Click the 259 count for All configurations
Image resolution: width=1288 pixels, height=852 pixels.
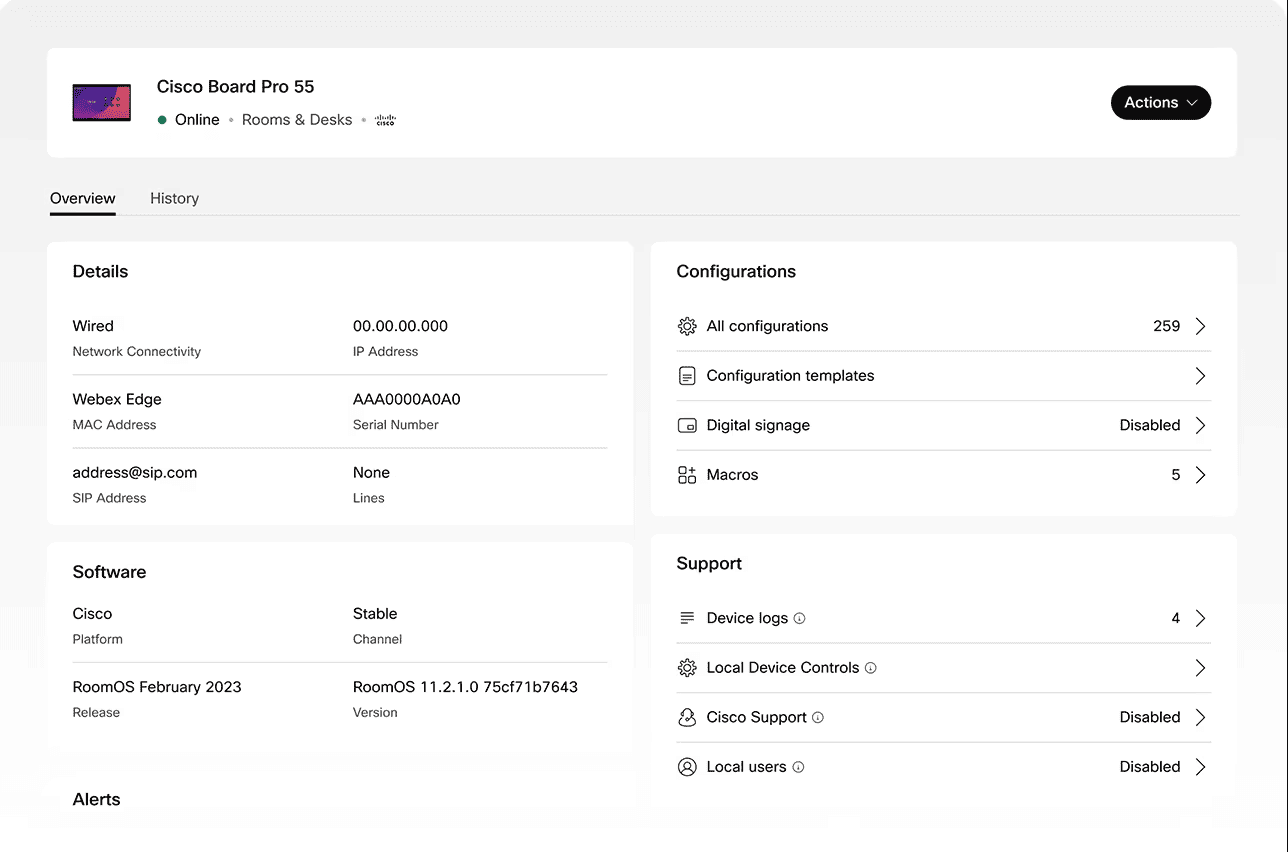(1166, 326)
